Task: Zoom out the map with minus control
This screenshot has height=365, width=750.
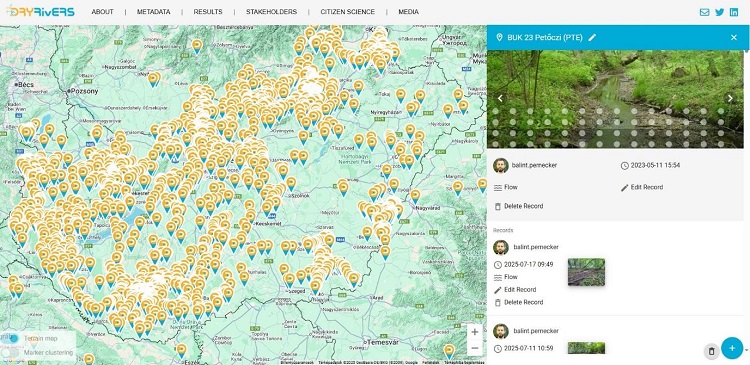Action: (x=474, y=348)
